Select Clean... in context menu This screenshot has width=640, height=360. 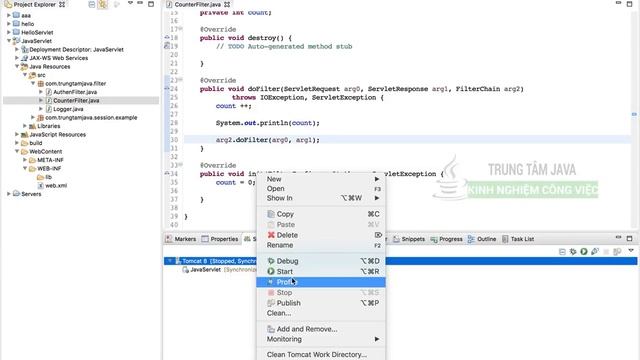(321, 313)
